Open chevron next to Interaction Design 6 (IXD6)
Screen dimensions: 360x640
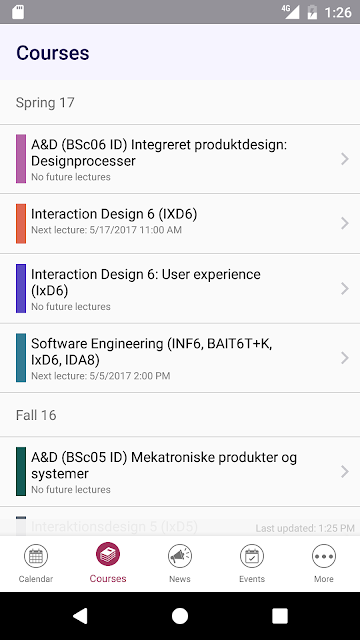click(x=345, y=223)
